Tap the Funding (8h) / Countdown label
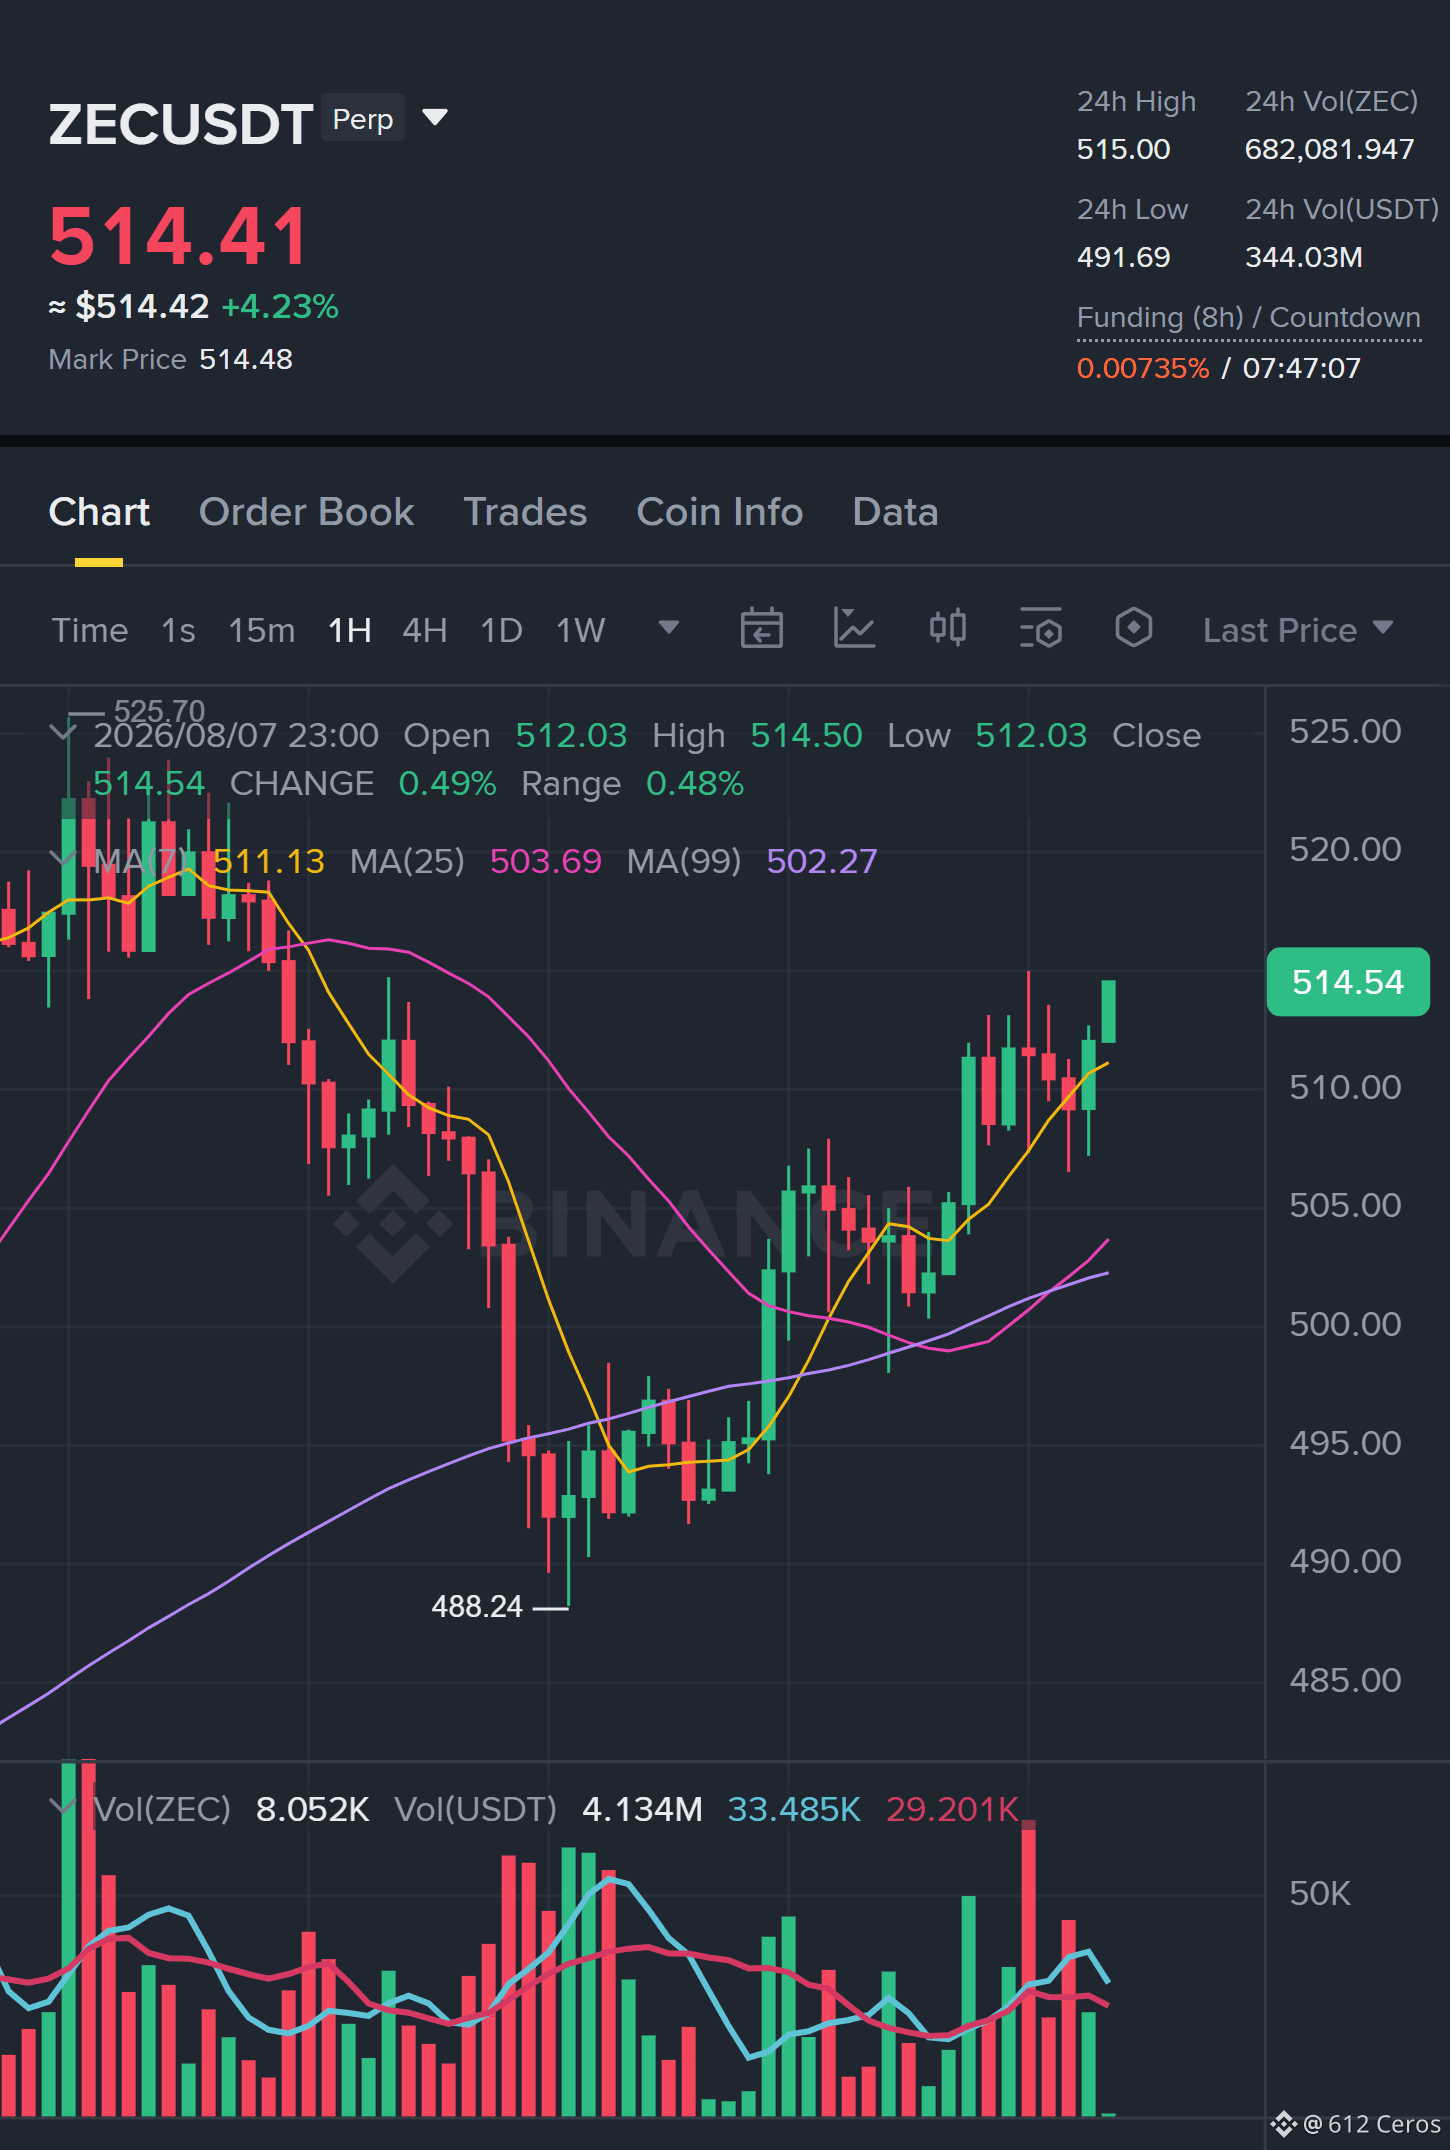1450x2150 pixels. click(x=1249, y=317)
